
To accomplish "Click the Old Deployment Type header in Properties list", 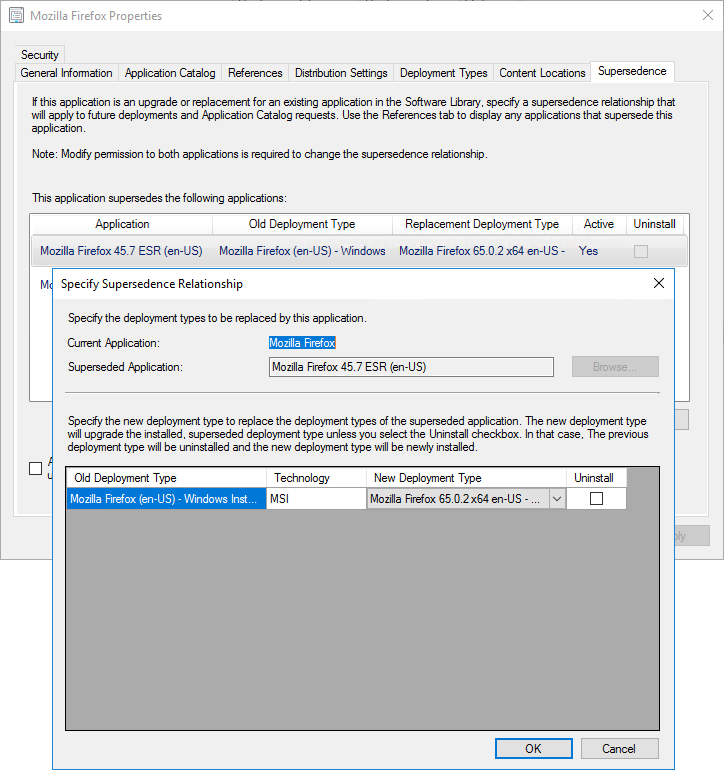I will pos(302,224).
